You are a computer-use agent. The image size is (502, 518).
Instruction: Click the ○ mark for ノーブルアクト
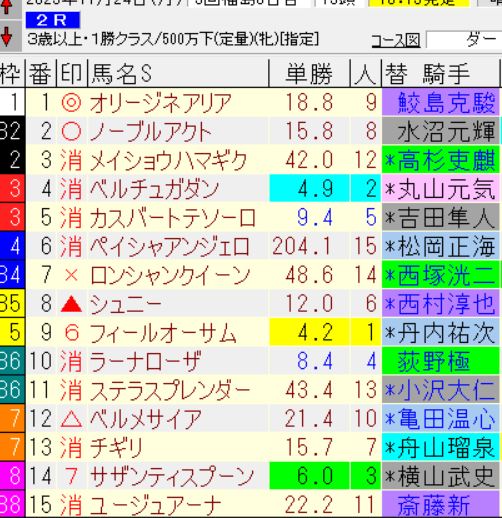tap(72, 131)
